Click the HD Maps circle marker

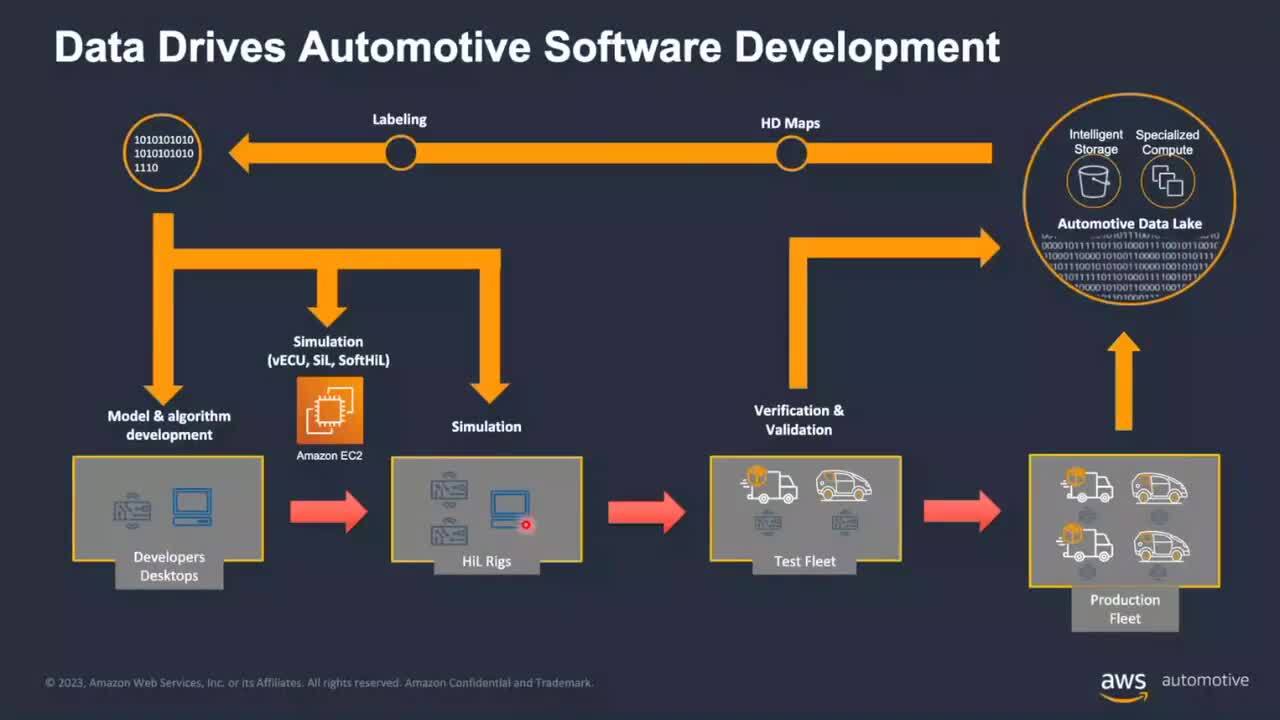pos(791,154)
